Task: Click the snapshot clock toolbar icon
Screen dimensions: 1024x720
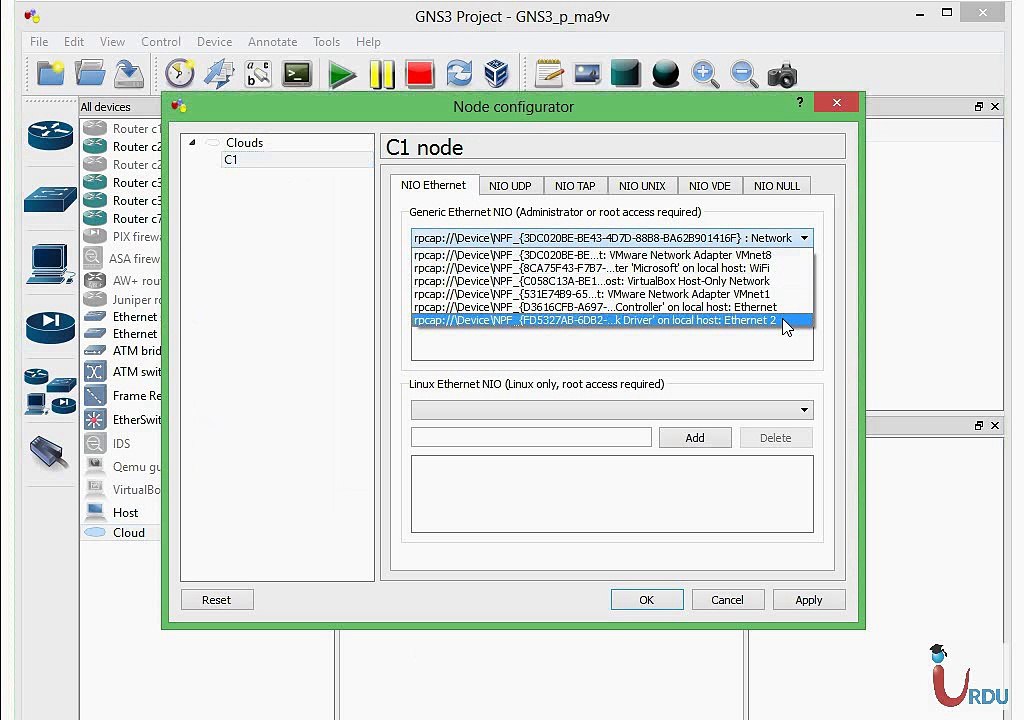Action: pos(180,73)
